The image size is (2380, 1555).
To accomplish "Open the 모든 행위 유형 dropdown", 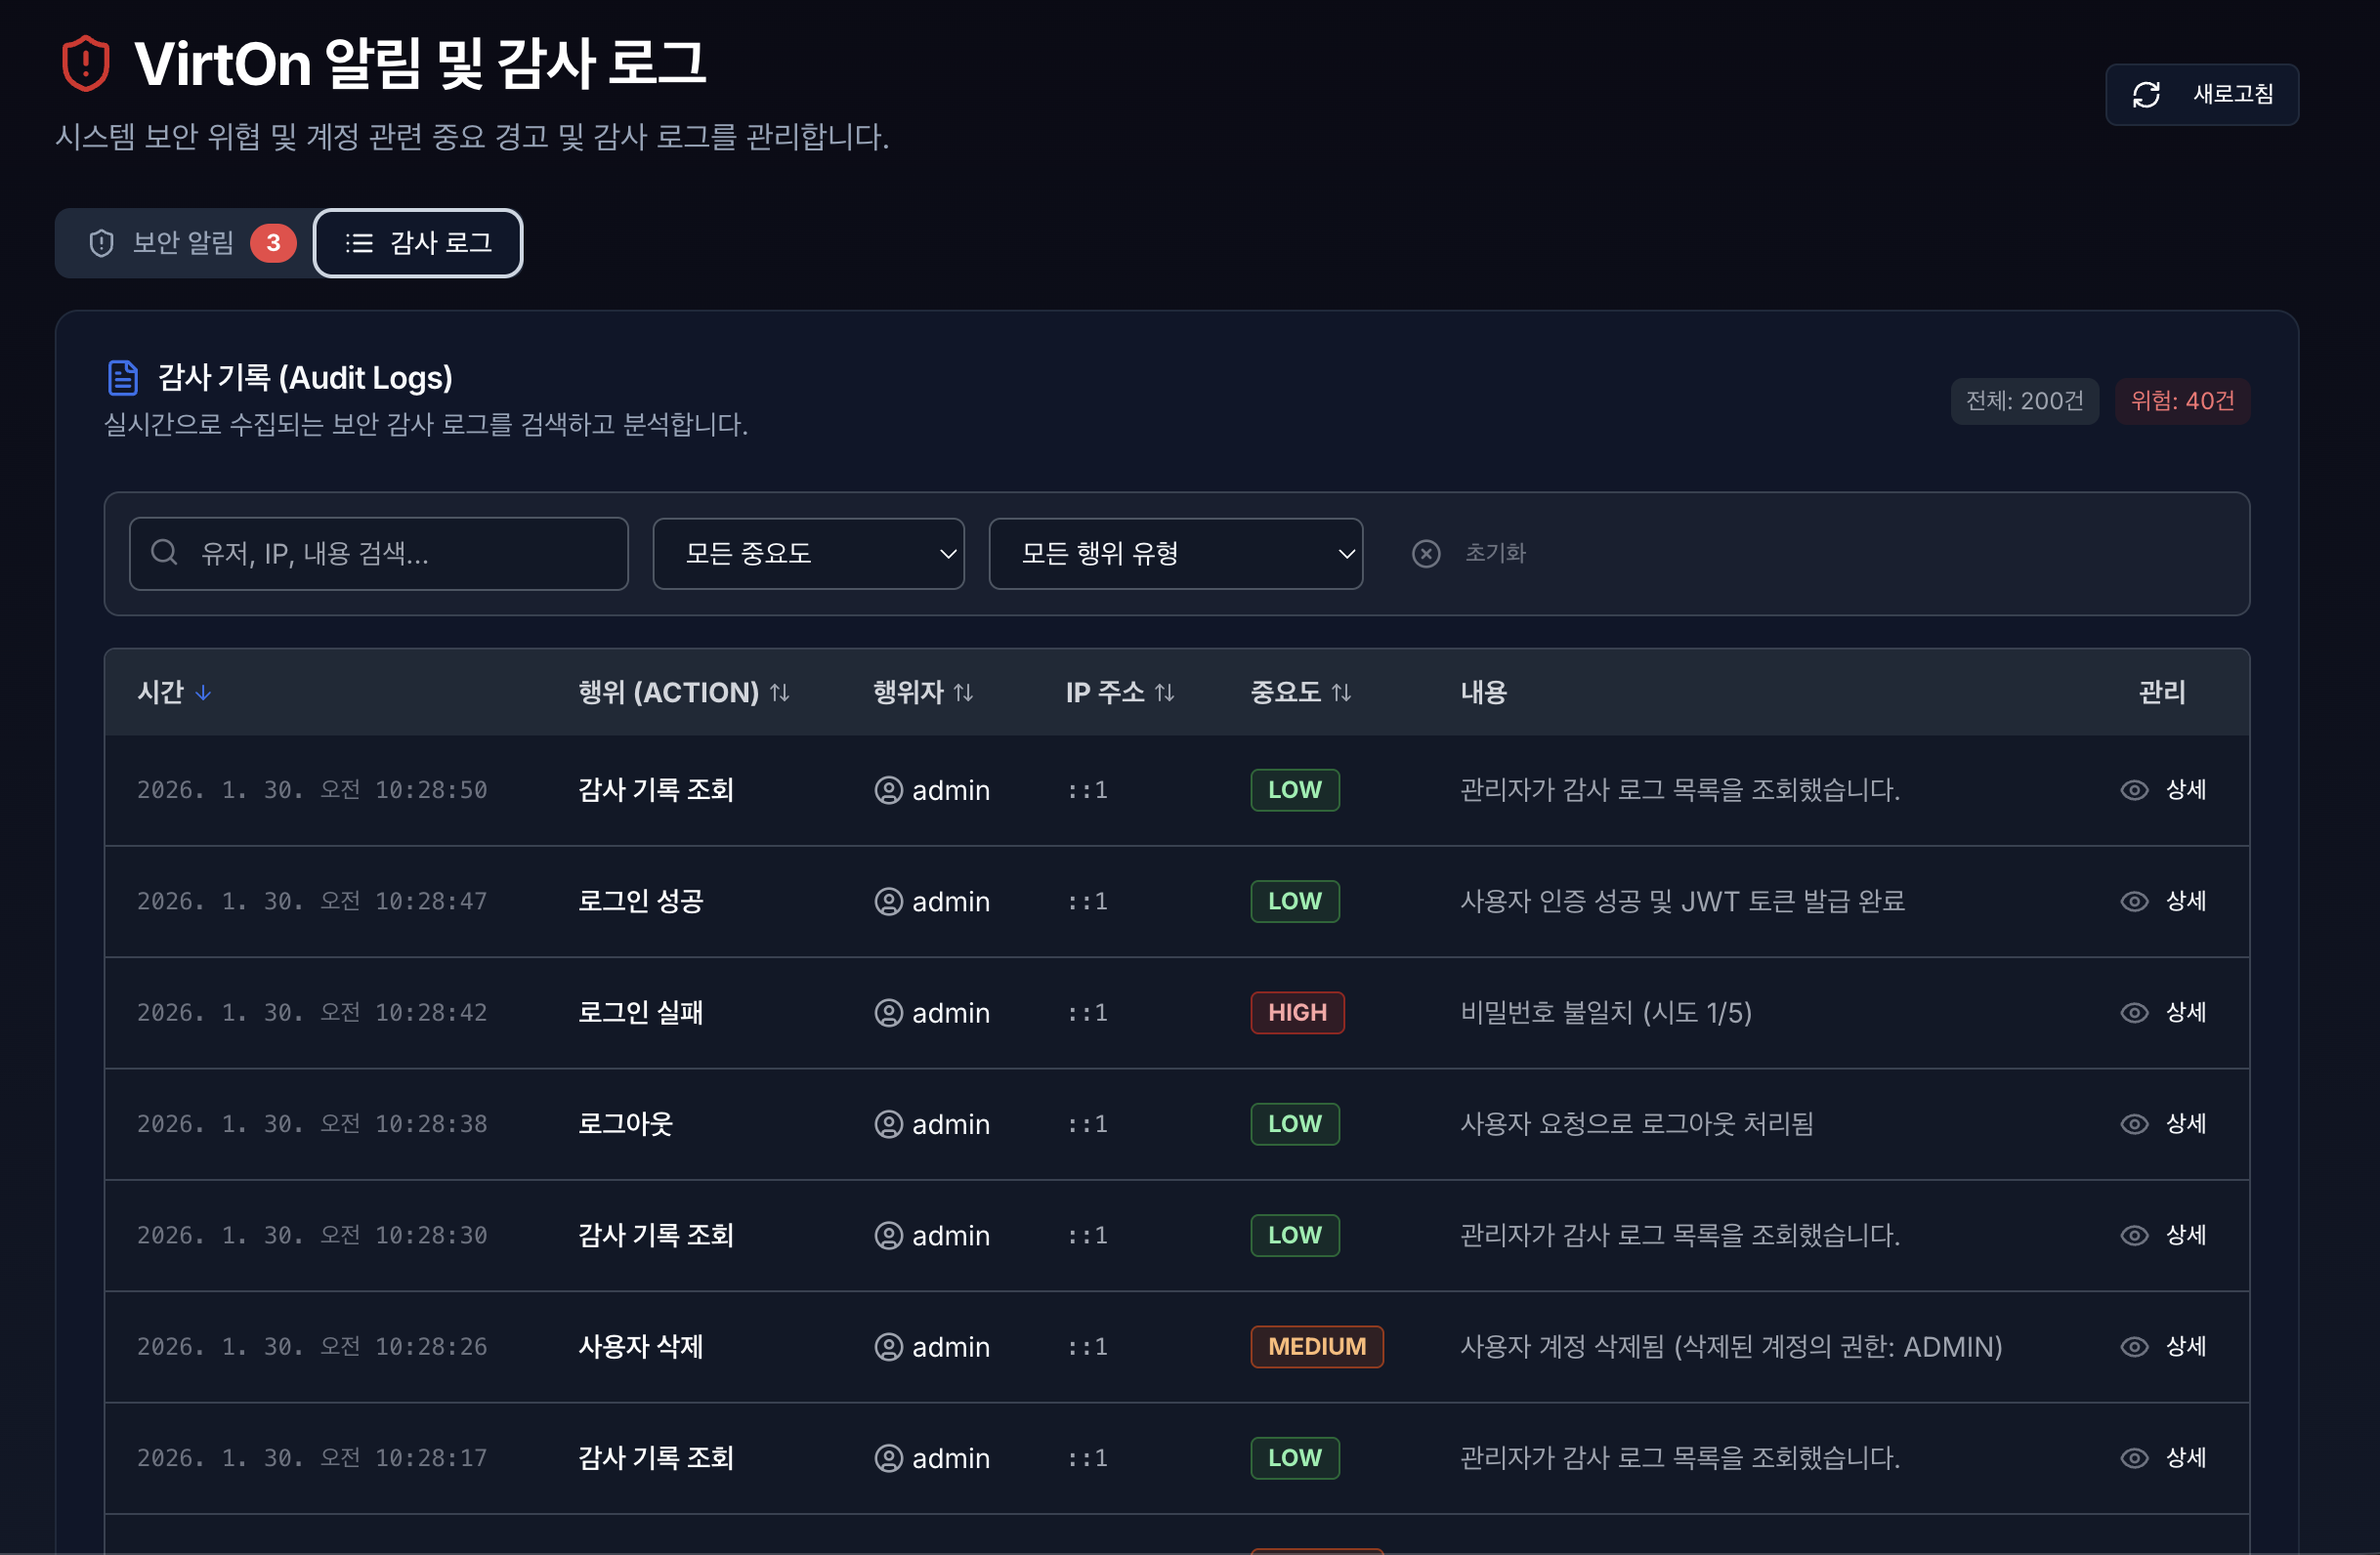I will tap(1176, 553).
